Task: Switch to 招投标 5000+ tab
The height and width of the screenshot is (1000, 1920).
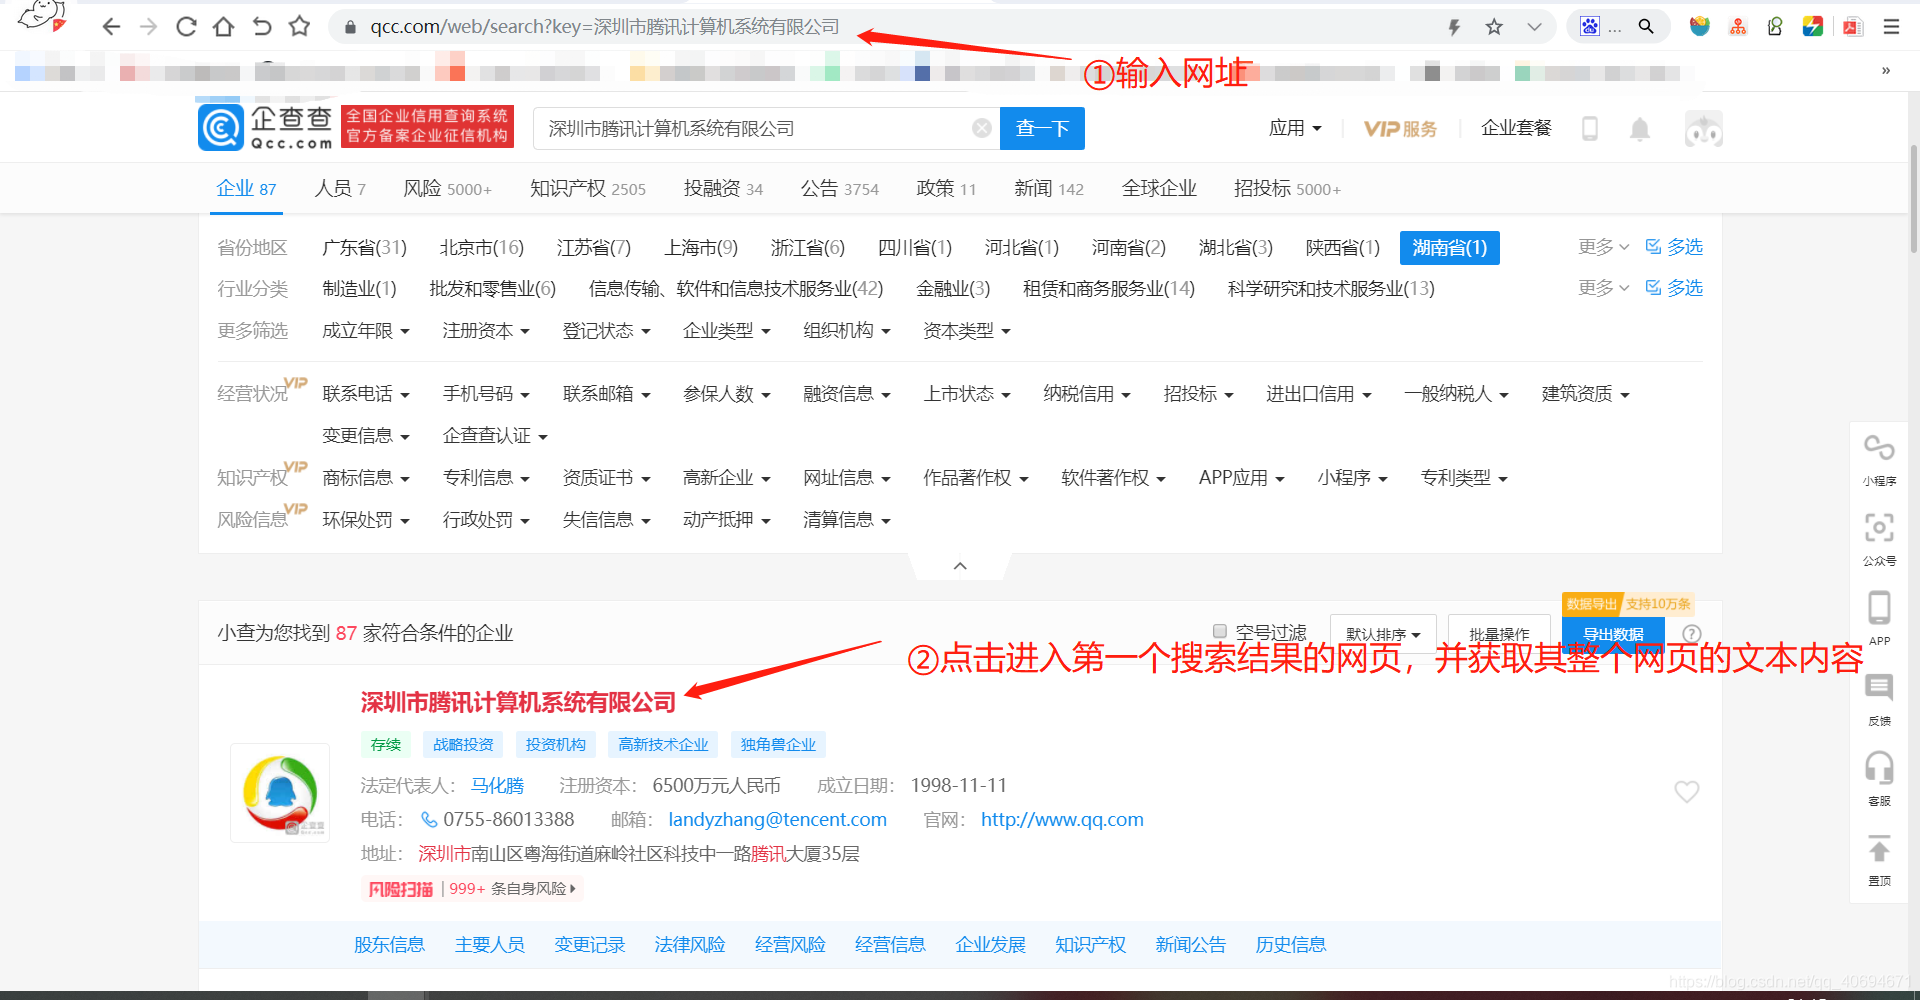Action: point(1287,188)
